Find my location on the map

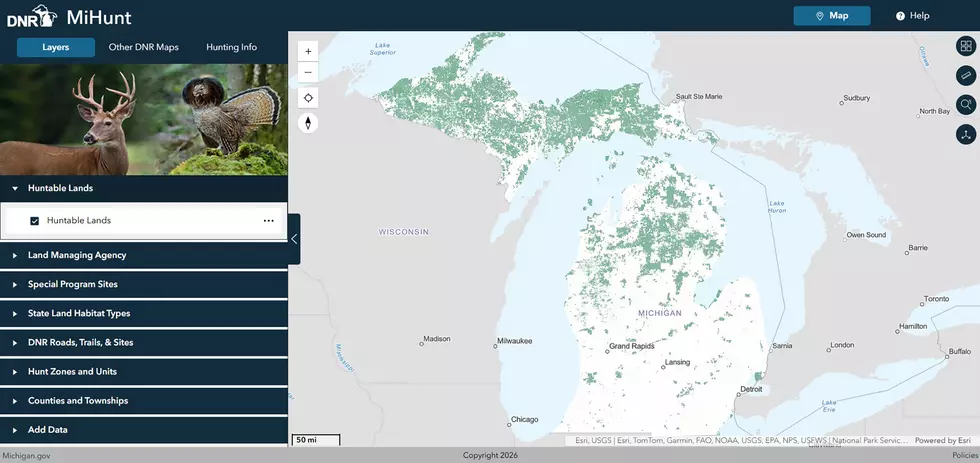(x=308, y=98)
